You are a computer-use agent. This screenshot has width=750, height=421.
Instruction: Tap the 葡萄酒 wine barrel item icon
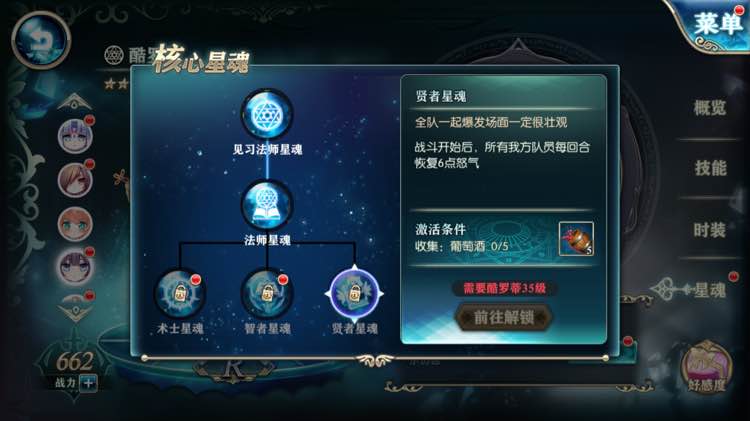(576, 238)
